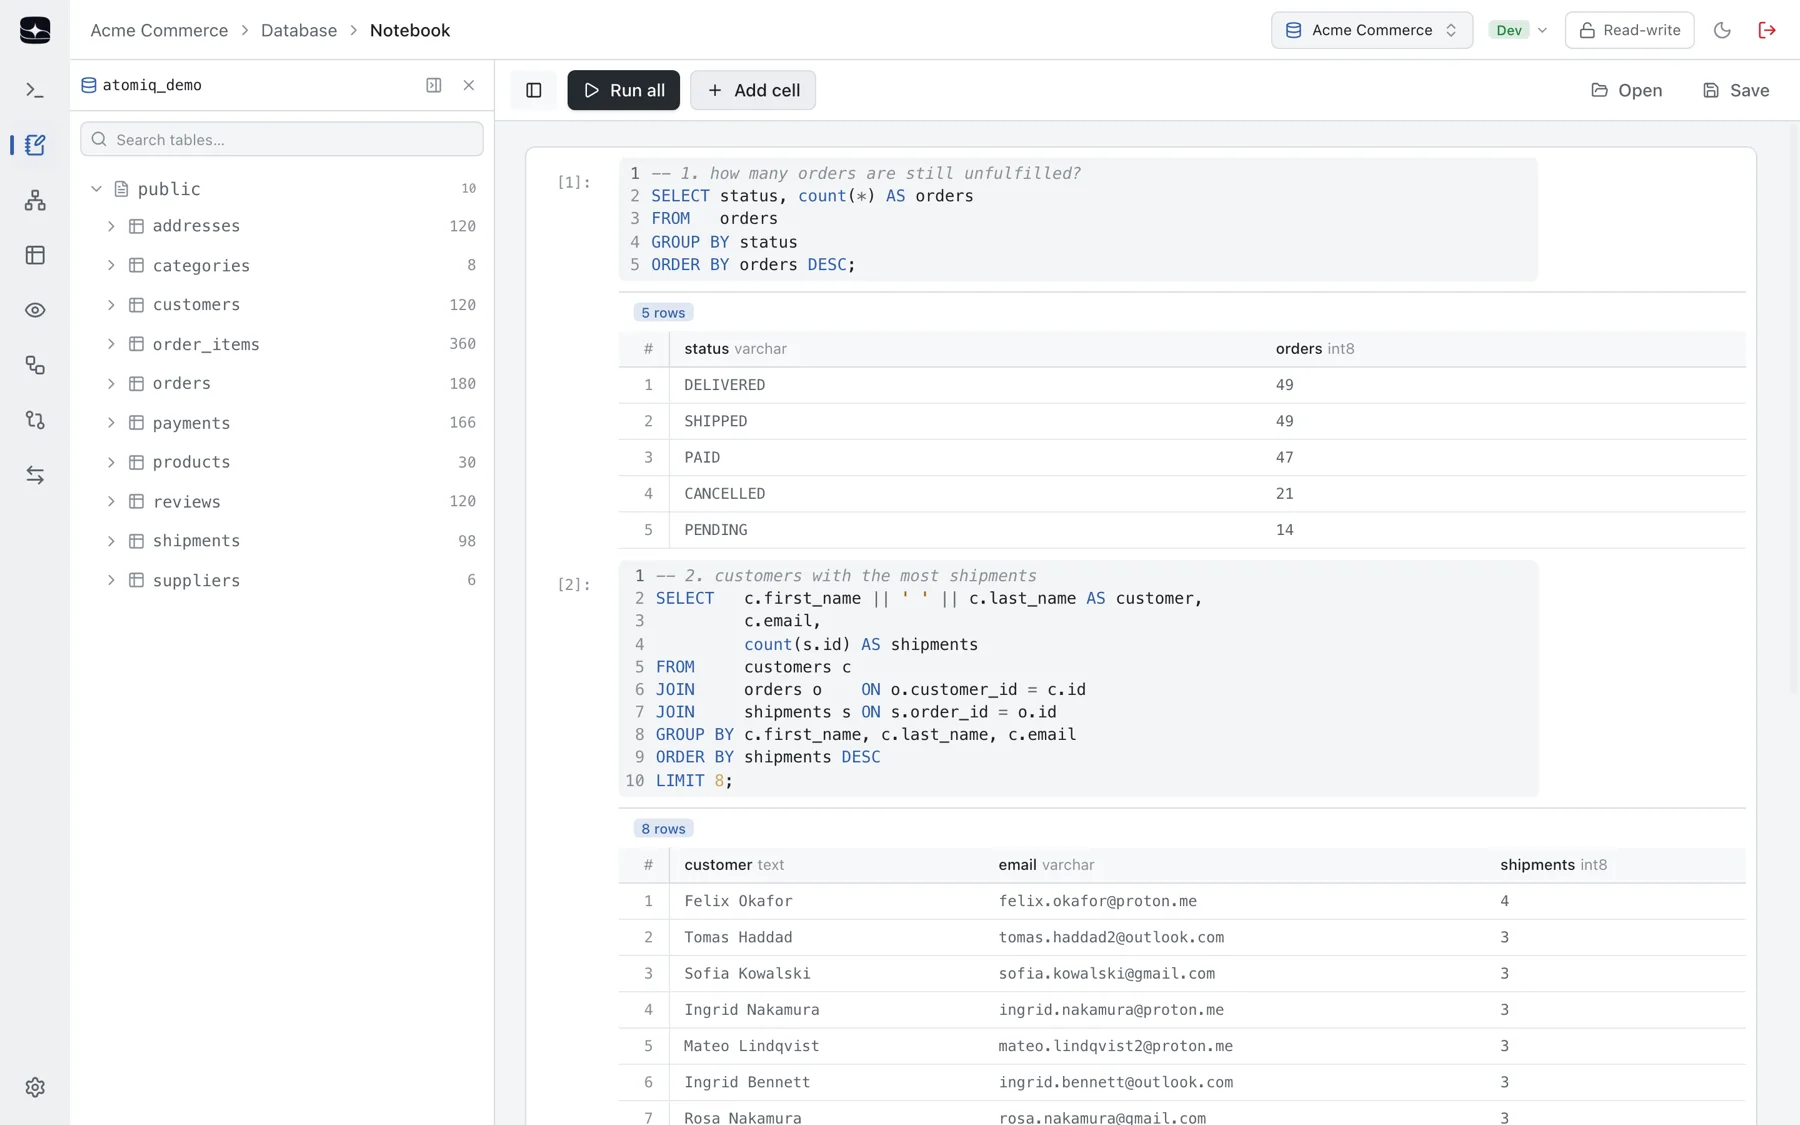The height and width of the screenshot is (1125, 1800).
Task: Open the linked shapes sidebar icon
Action: 35,365
